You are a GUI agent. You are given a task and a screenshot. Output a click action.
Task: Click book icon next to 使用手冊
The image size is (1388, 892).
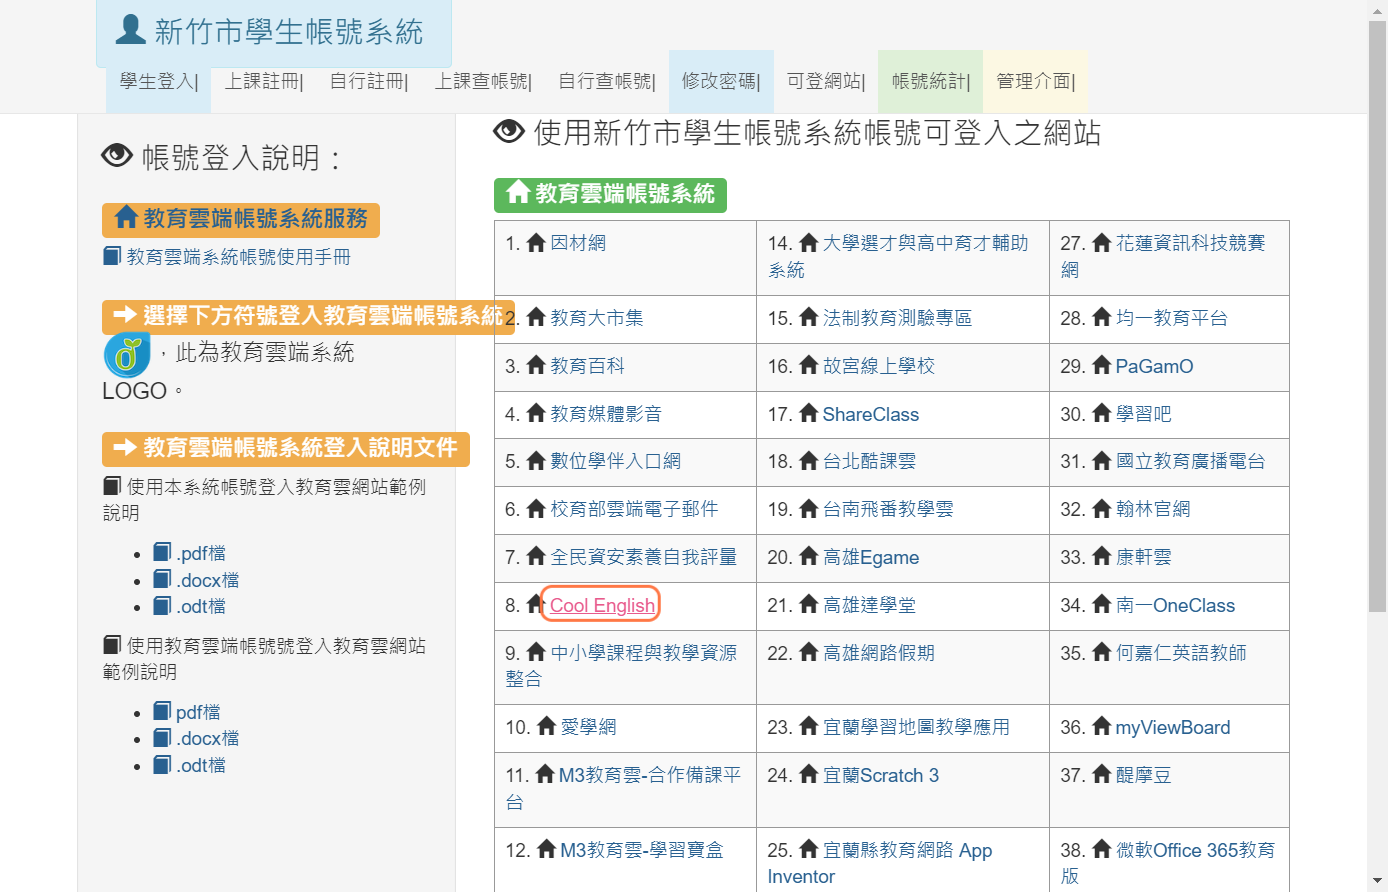point(112,256)
